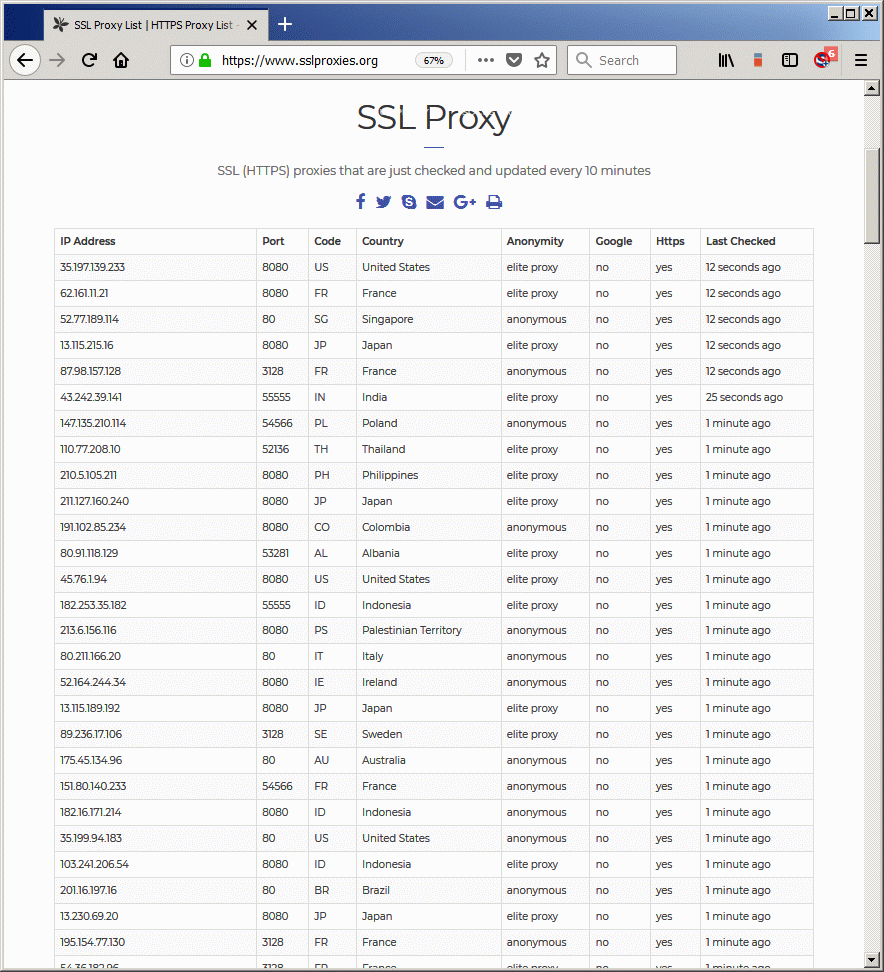
Task: Open a new tab
Action: coord(285,24)
